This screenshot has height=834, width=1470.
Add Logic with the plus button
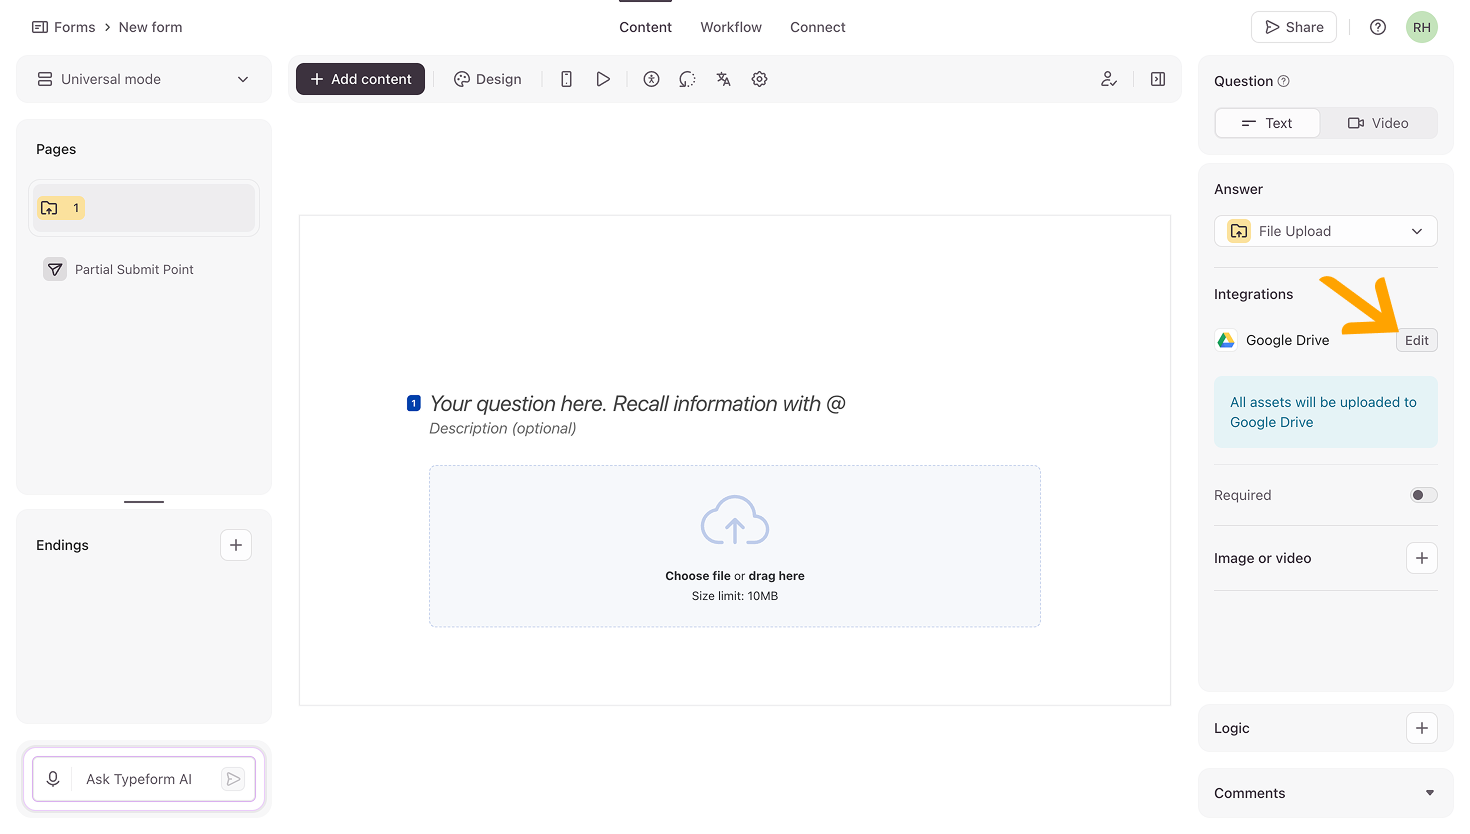click(1422, 728)
